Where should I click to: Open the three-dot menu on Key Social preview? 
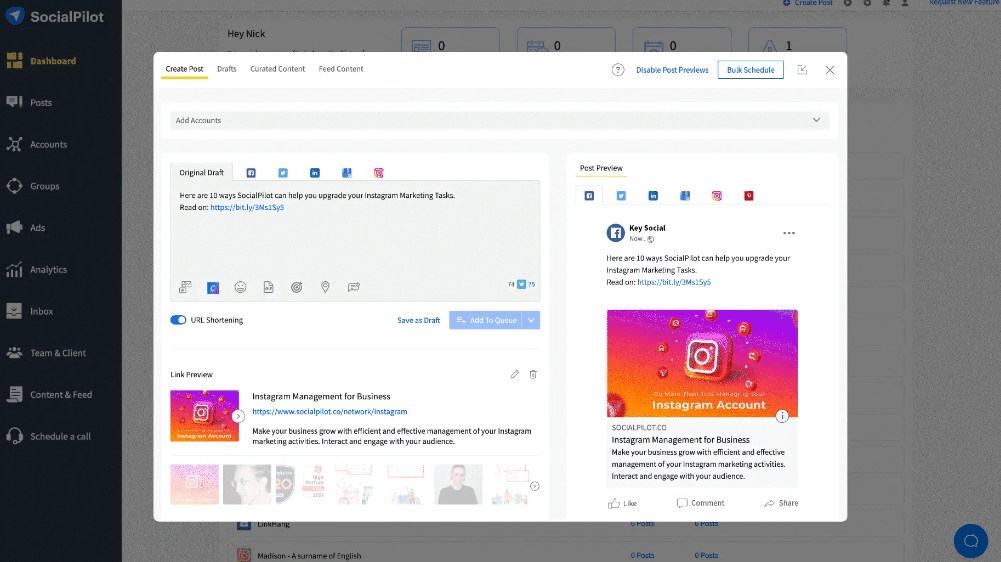point(789,233)
